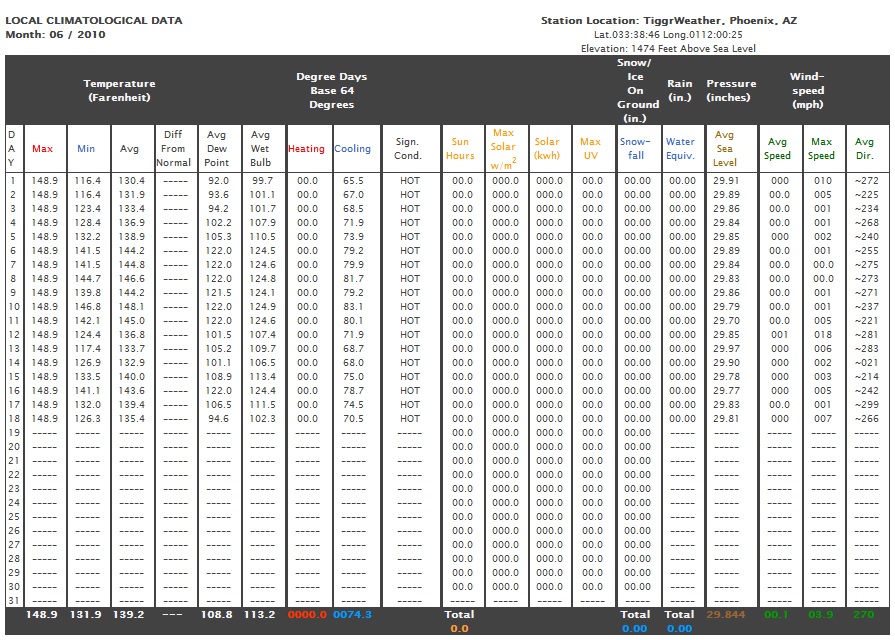Click the 'Snowfall' column header
895x640 pixels.
tap(635, 148)
